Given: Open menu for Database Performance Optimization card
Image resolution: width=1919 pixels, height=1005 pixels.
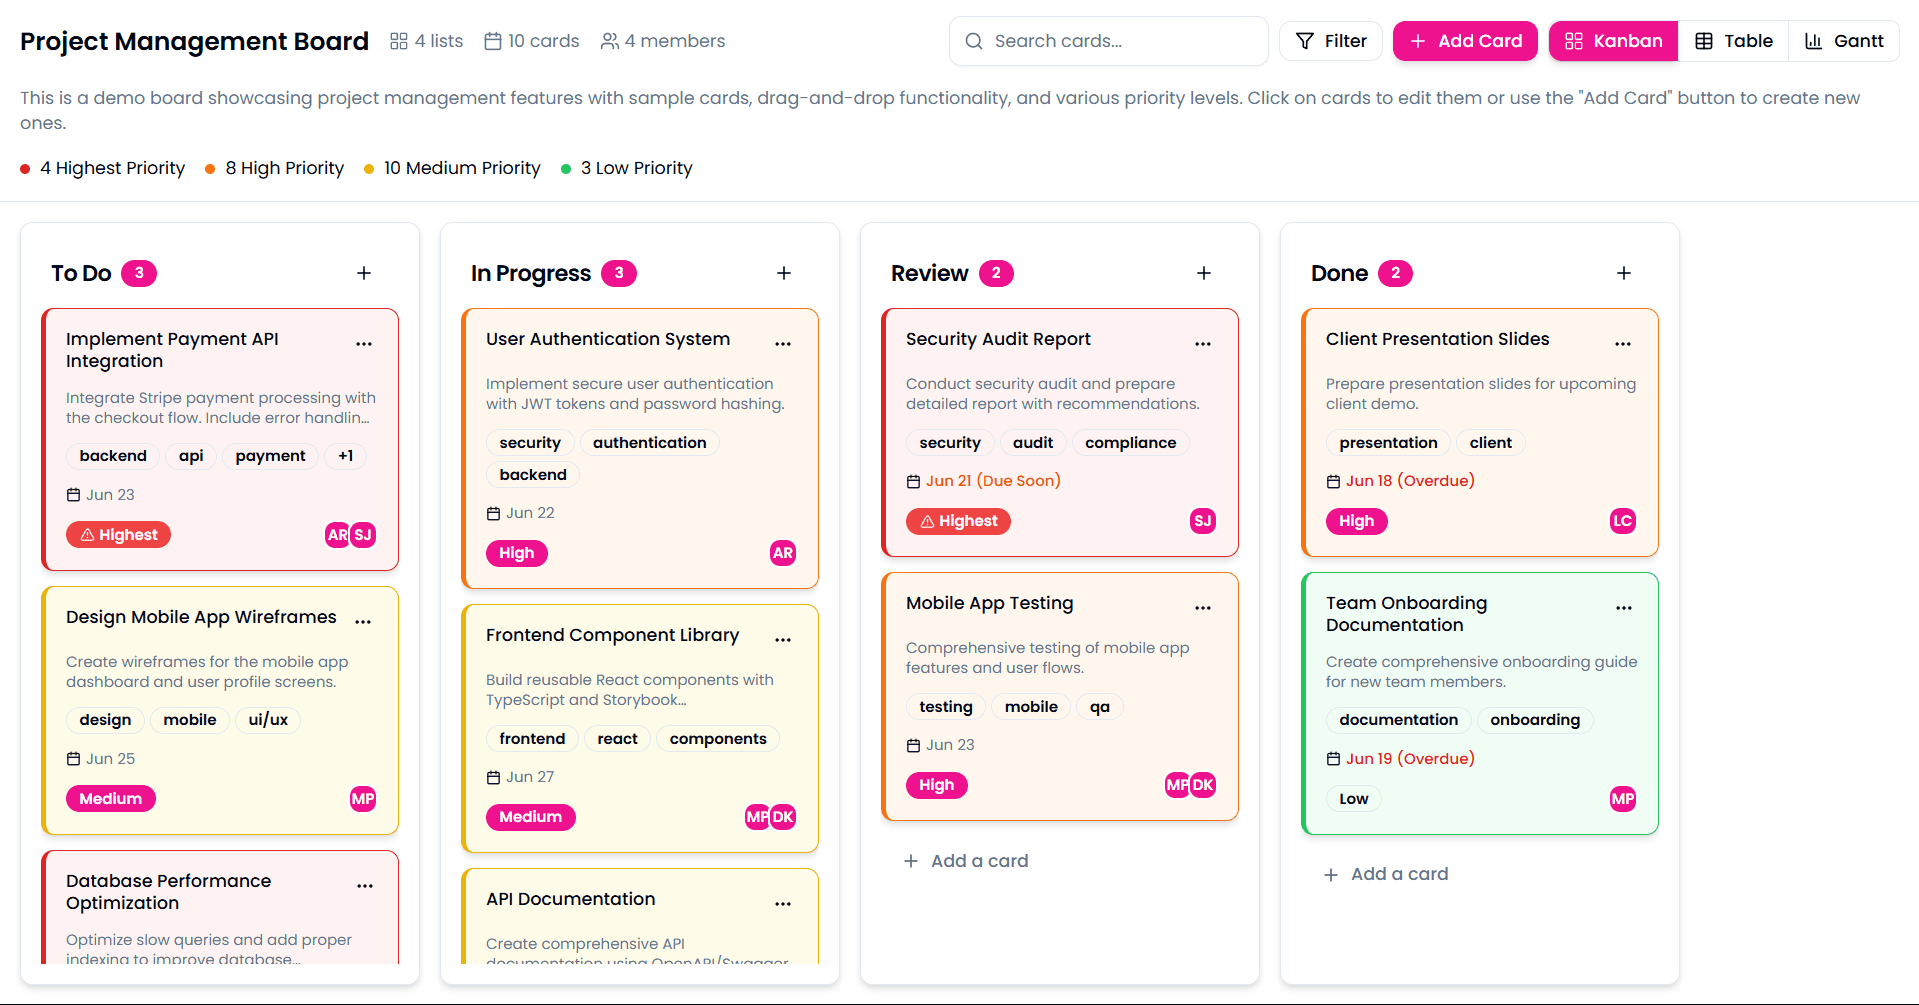Looking at the screenshot, I should (x=365, y=885).
